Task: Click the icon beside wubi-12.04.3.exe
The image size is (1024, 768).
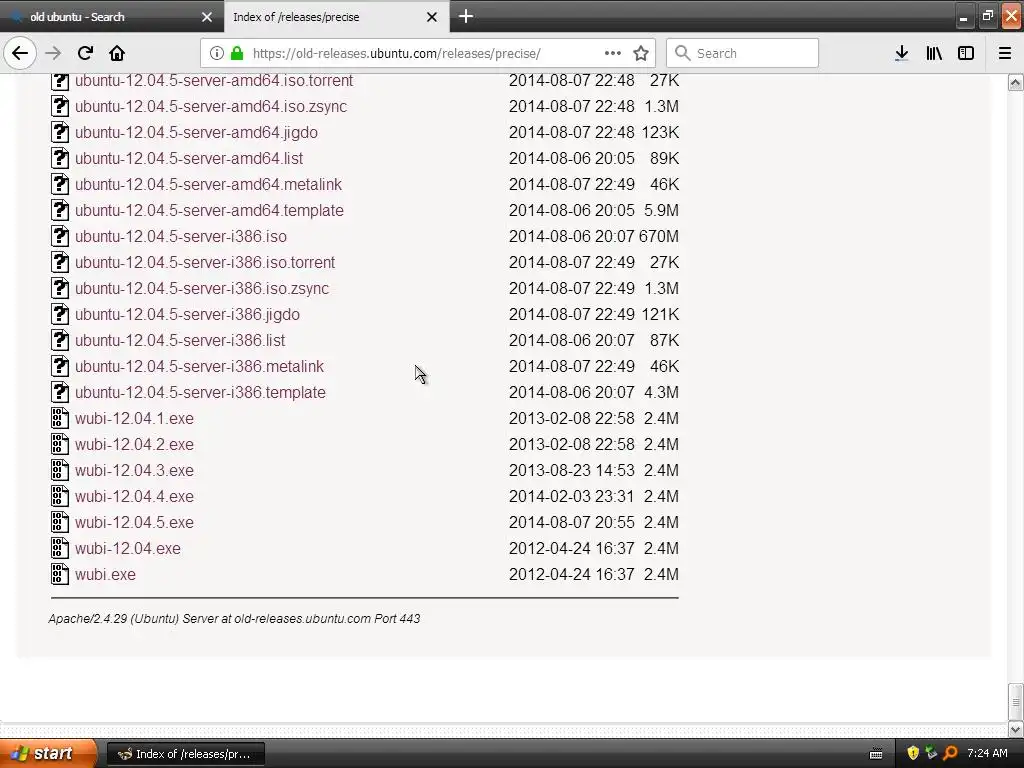Action: 60,471
